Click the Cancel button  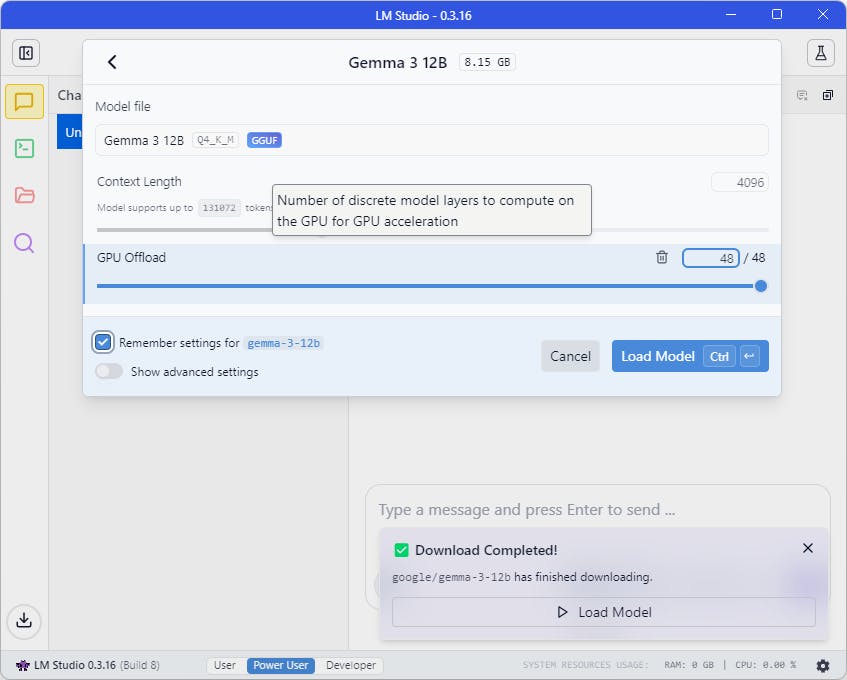(570, 356)
